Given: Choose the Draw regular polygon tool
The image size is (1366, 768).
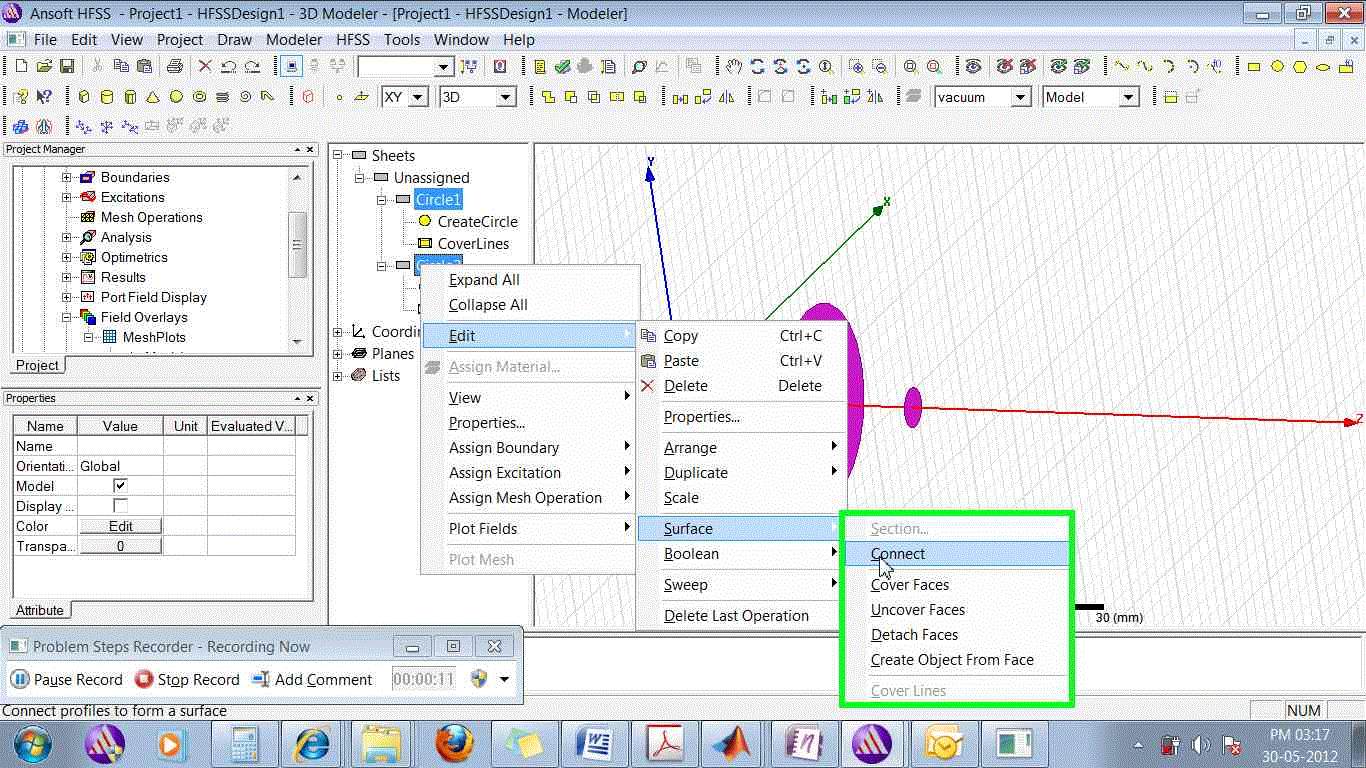Looking at the screenshot, I should coord(1300,67).
